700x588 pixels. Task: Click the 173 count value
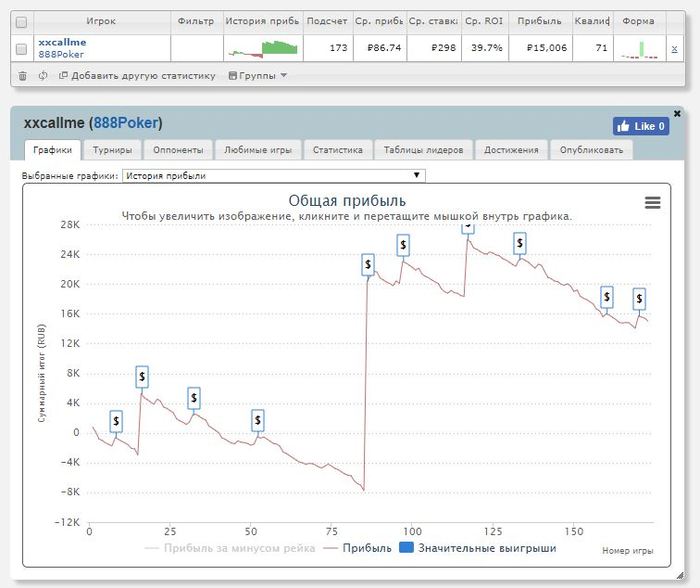pyautogui.click(x=338, y=48)
